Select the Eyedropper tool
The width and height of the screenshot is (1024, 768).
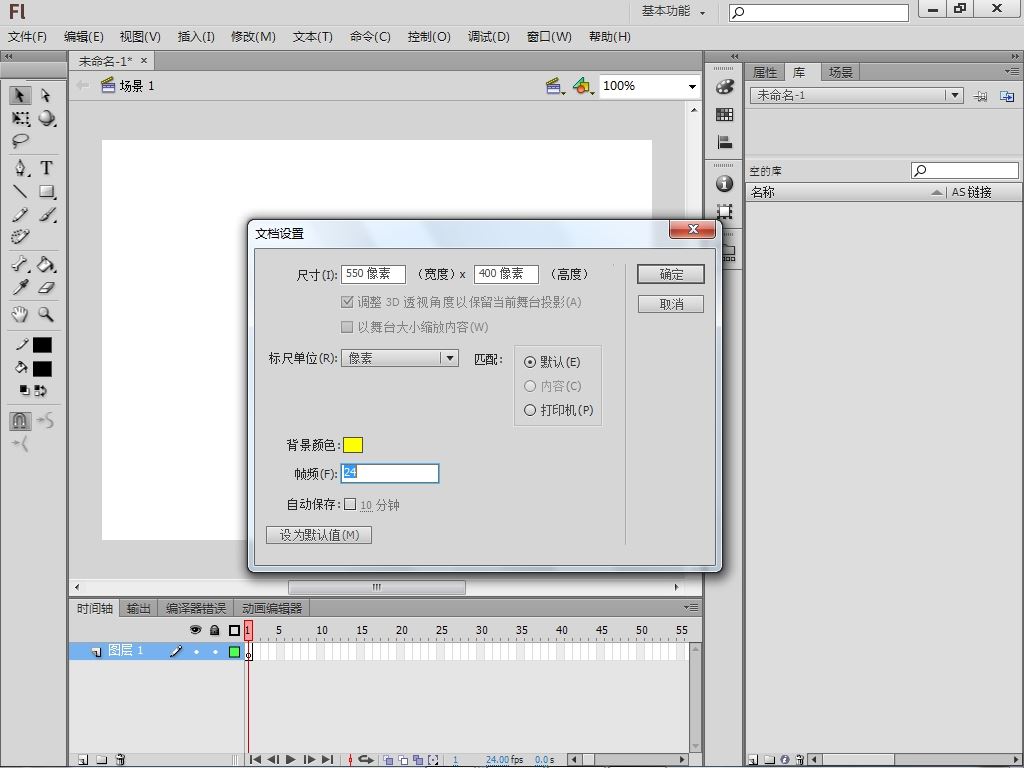click(20, 287)
